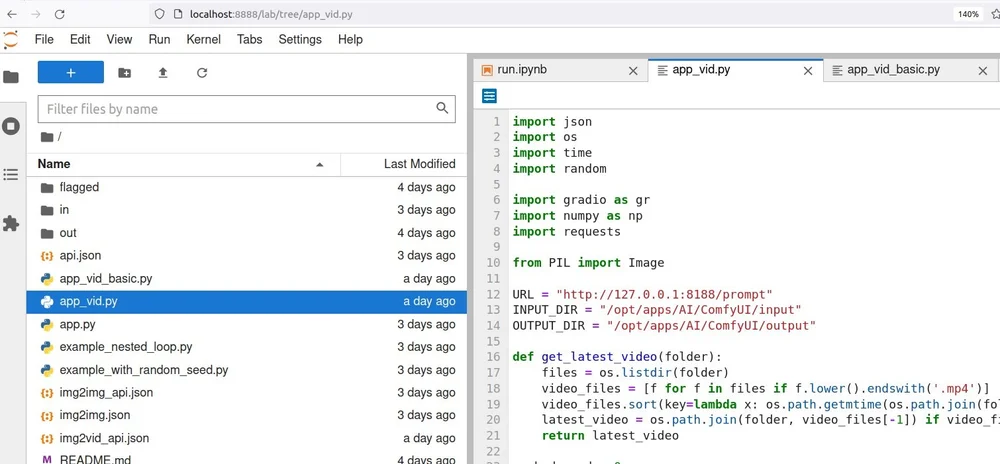The height and width of the screenshot is (464, 1000).
Task: Open the Kernel menu
Action: click(203, 40)
